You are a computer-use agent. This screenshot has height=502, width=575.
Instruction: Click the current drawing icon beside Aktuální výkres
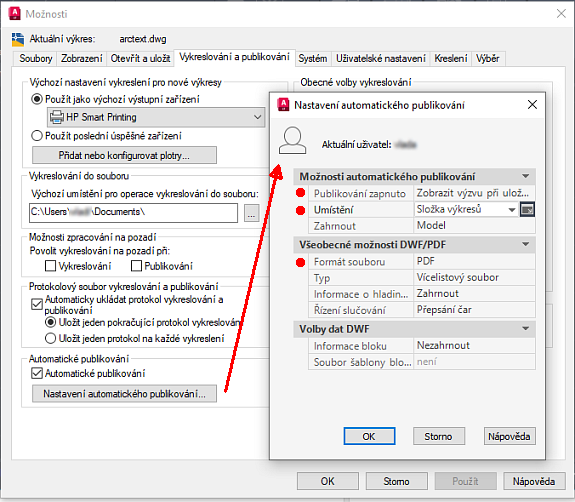point(18,39)
